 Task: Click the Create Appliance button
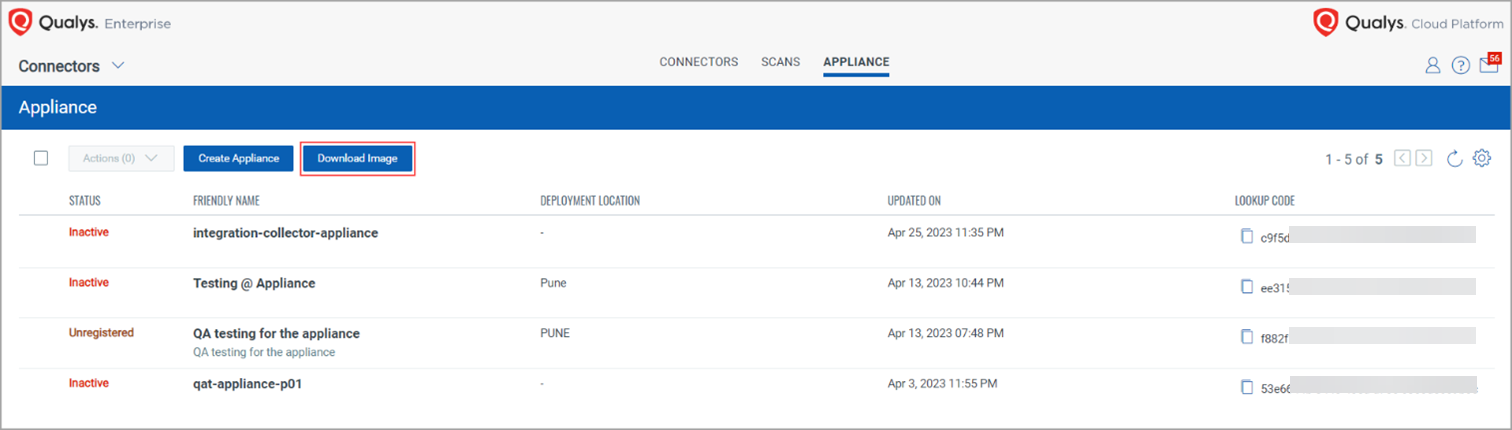coord(238,158)
